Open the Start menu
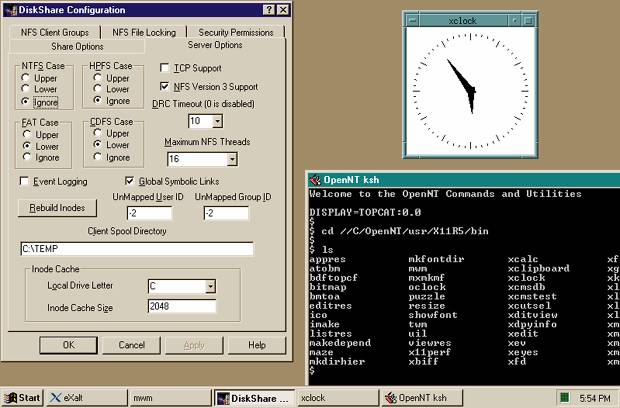 (x=22, y=398)
